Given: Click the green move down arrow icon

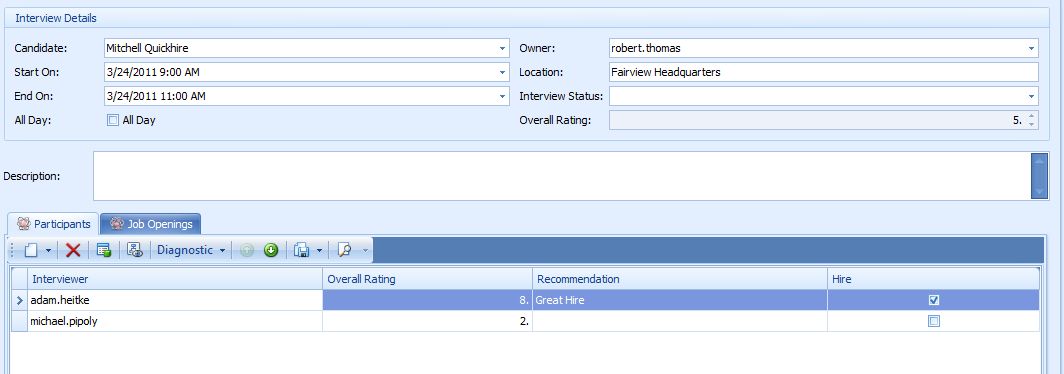Looking at the screenshot, I should pos(271,250).
